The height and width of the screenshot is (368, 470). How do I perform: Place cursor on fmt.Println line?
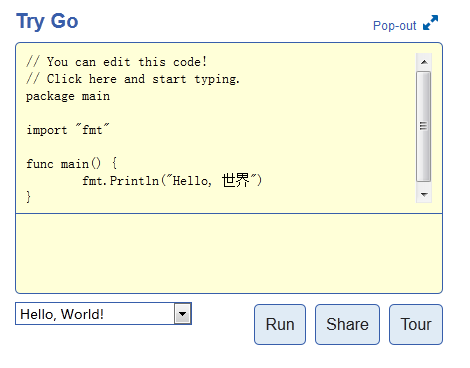point(172,181)
